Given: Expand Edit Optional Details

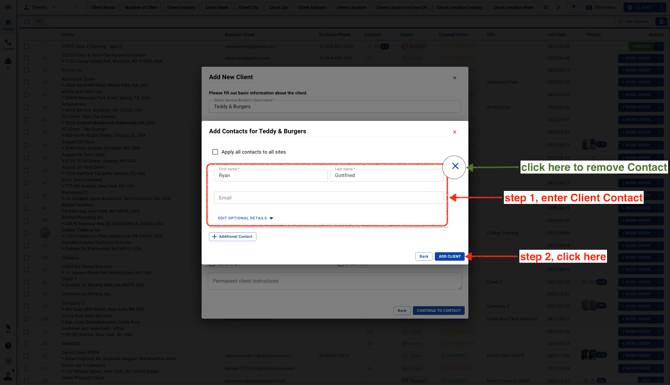Looking at the screenshot, I should [x=245, y=218].
